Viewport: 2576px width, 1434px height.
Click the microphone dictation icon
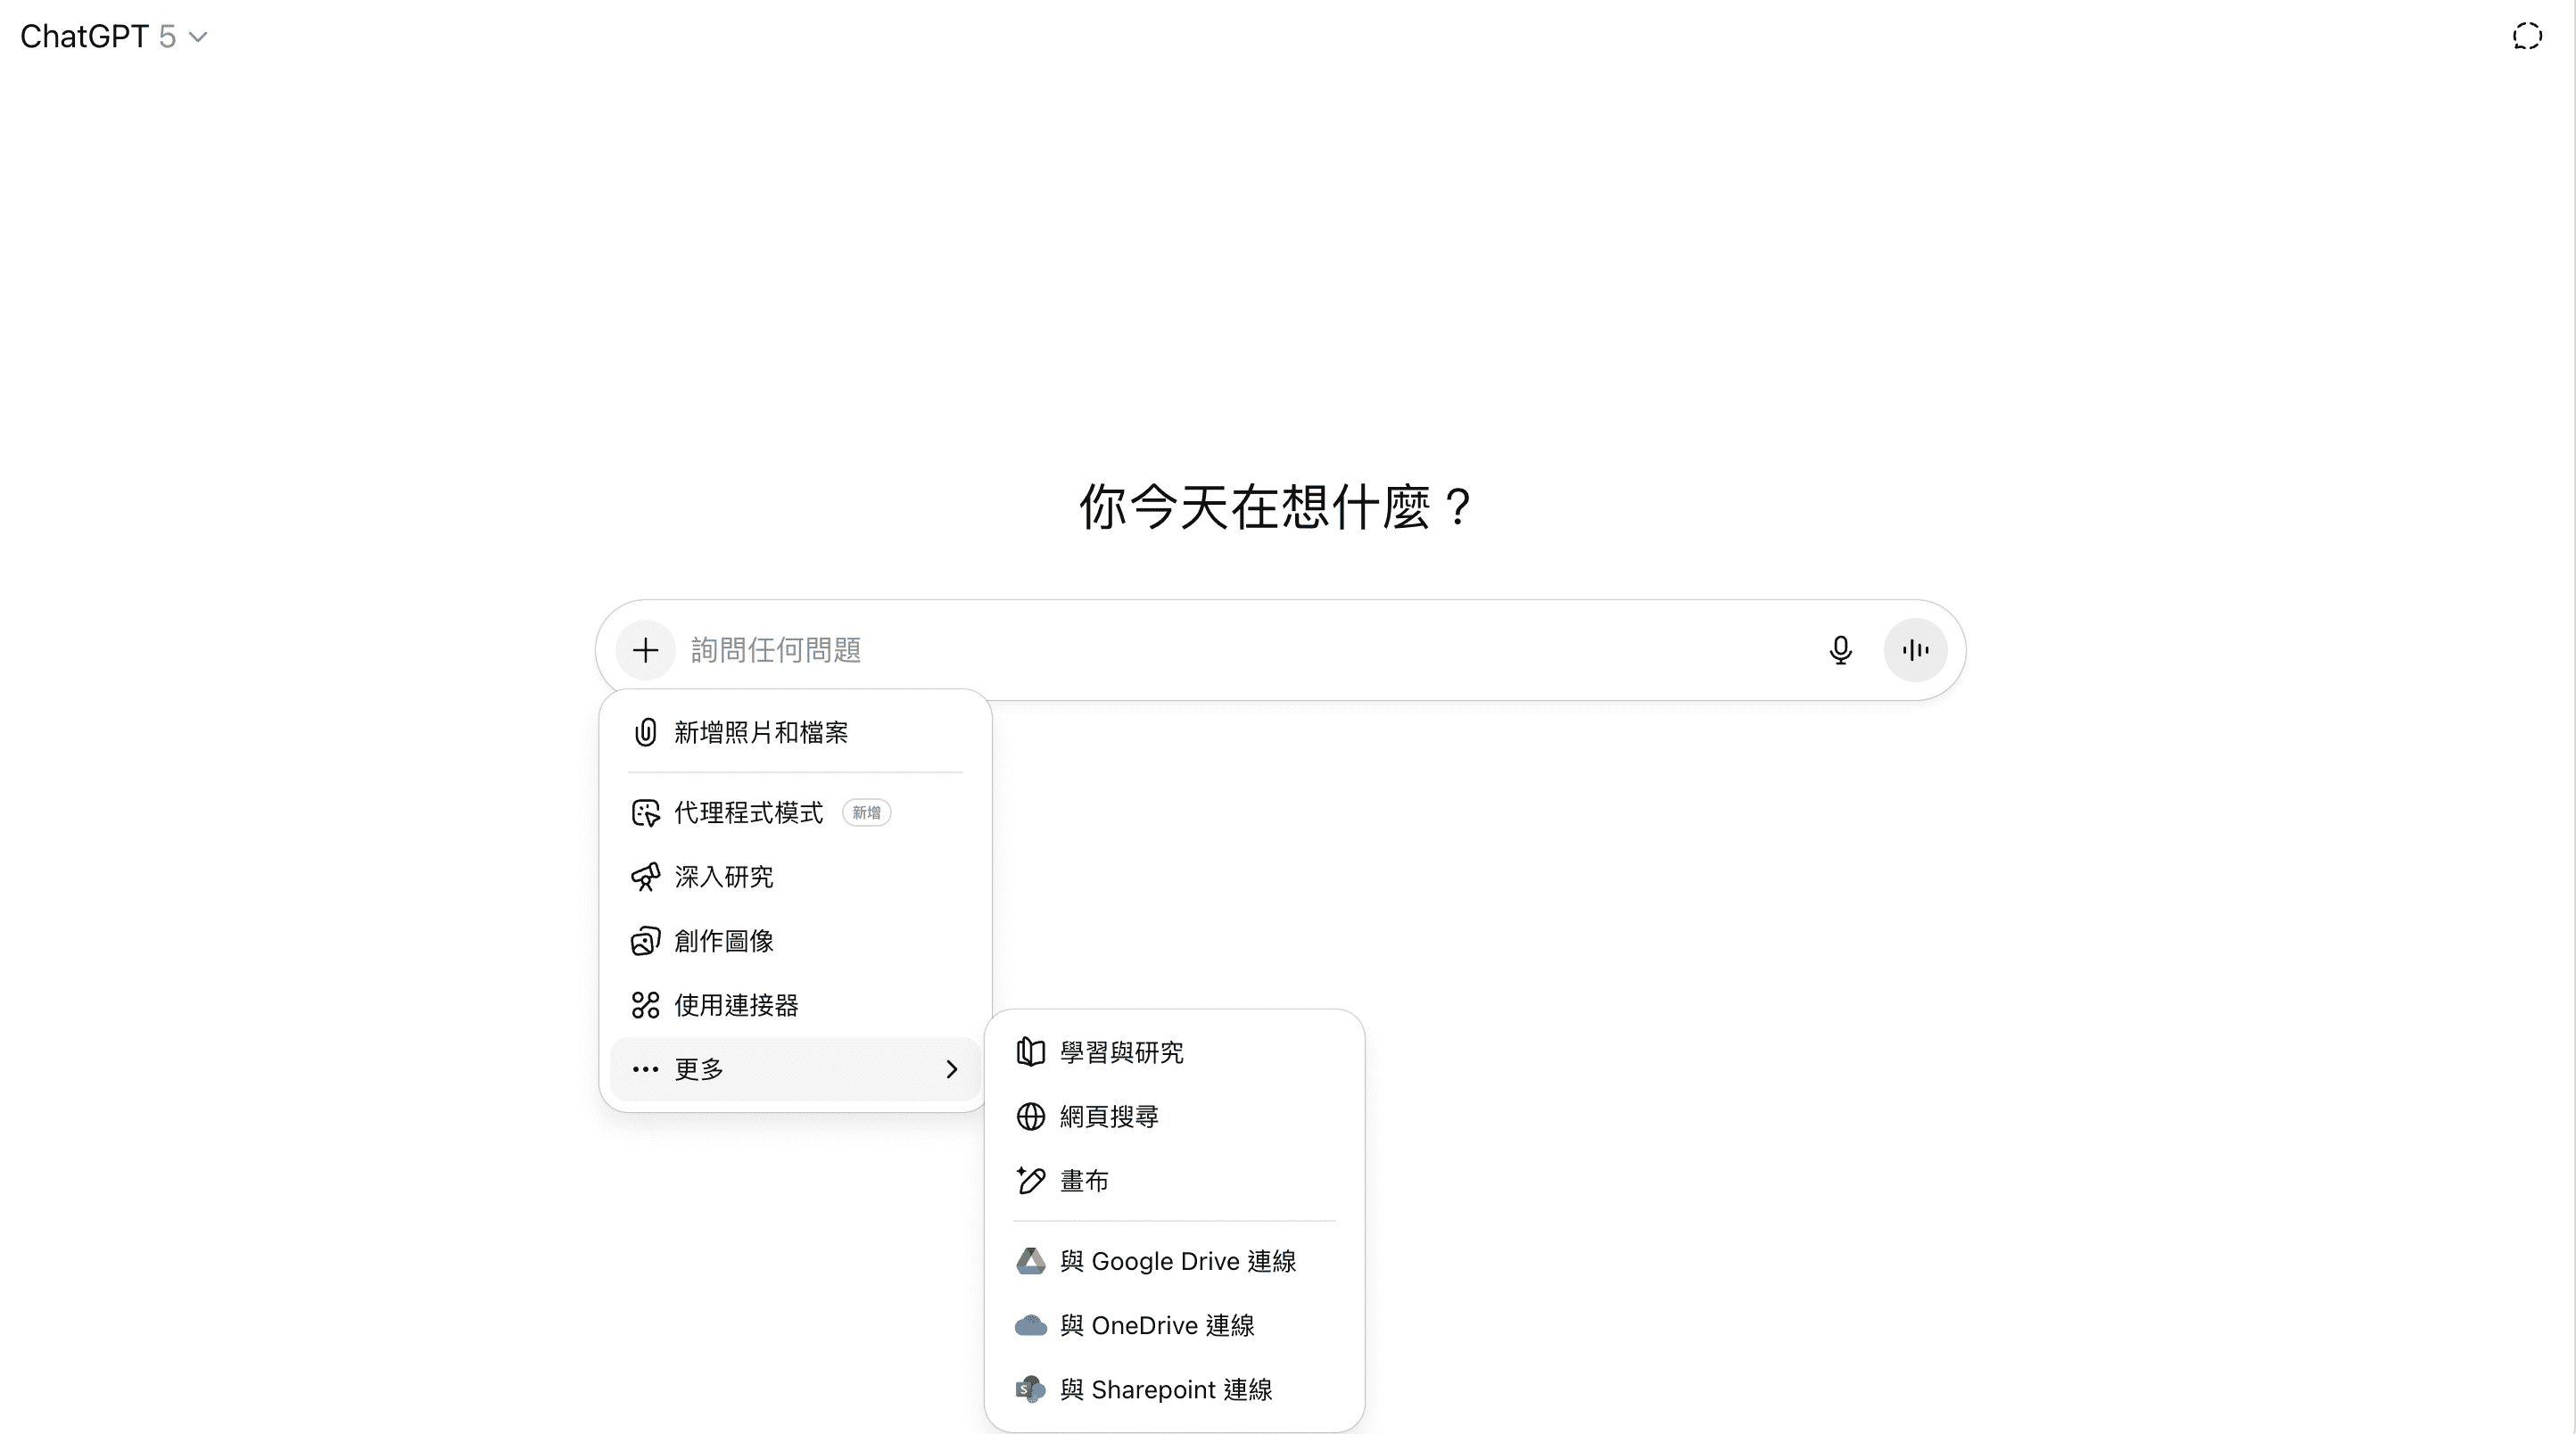(1840, 651)
